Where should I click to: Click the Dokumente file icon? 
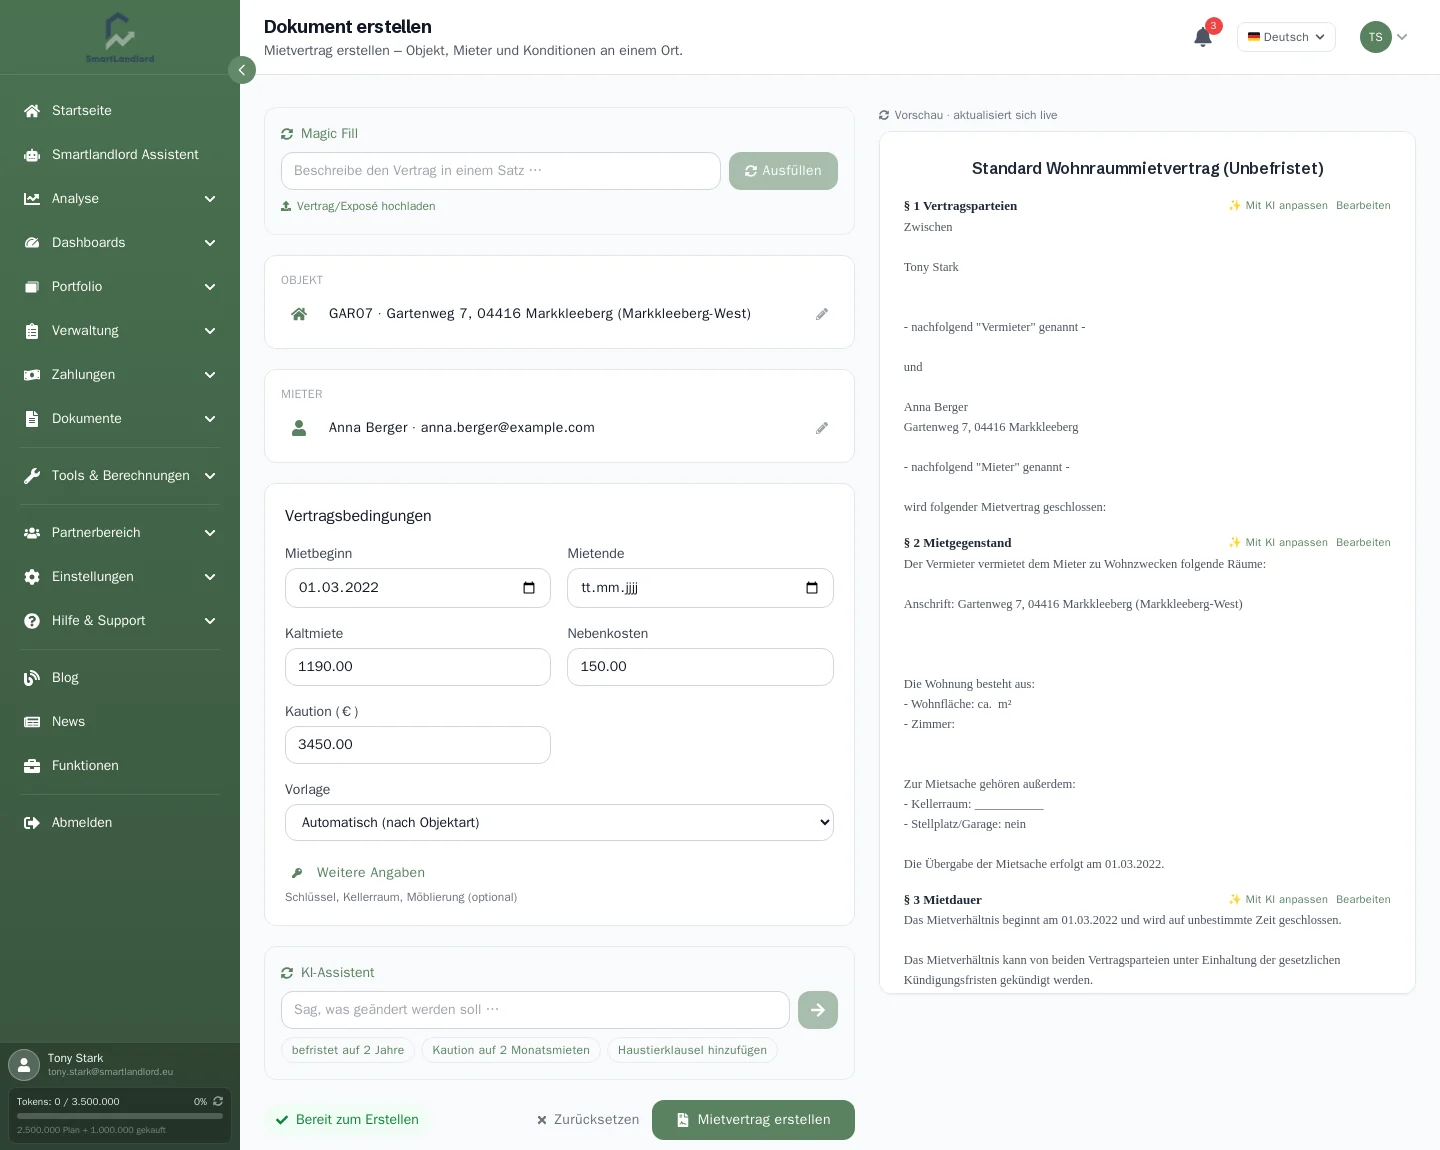32,419
